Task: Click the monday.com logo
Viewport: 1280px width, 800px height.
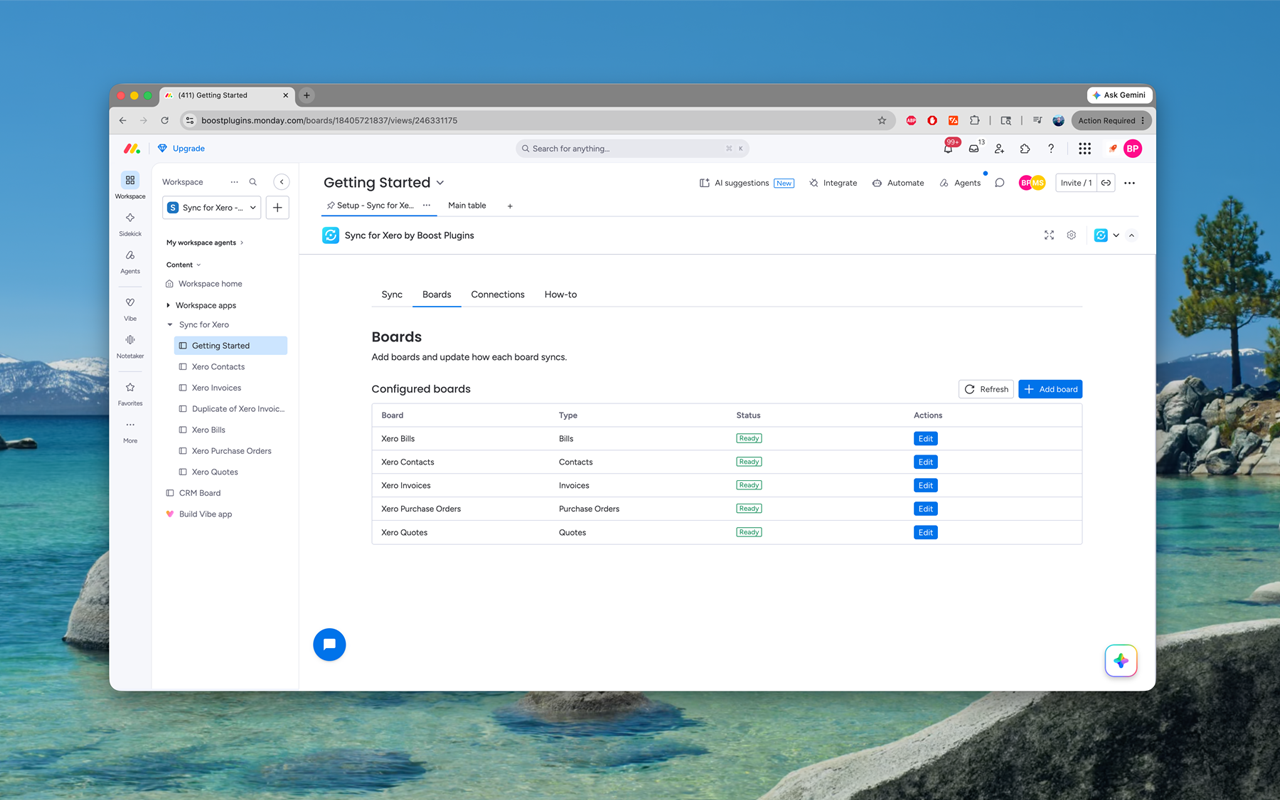Action: click(x=132, y=148)
